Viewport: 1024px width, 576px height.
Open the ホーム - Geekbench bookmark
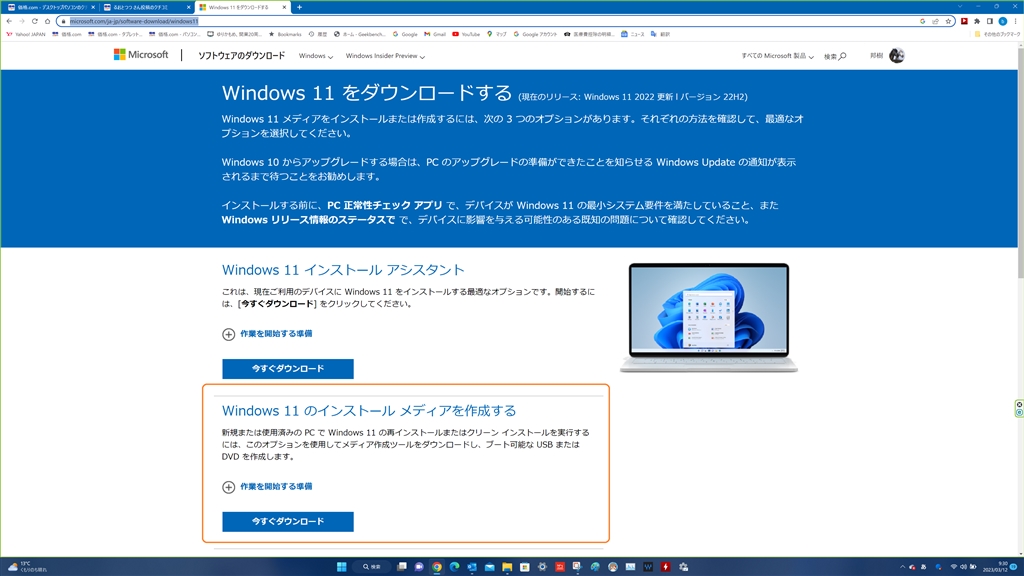pyautogui.click(x=359, y=34)
